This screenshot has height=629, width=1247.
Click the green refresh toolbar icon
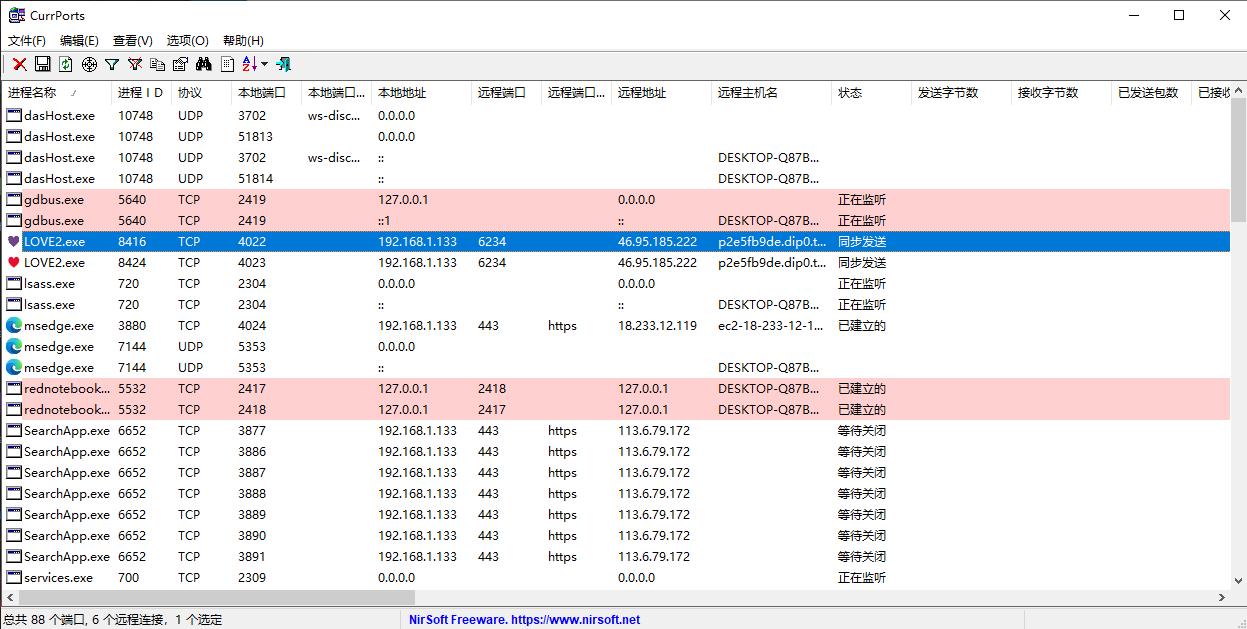coord(66,64)
